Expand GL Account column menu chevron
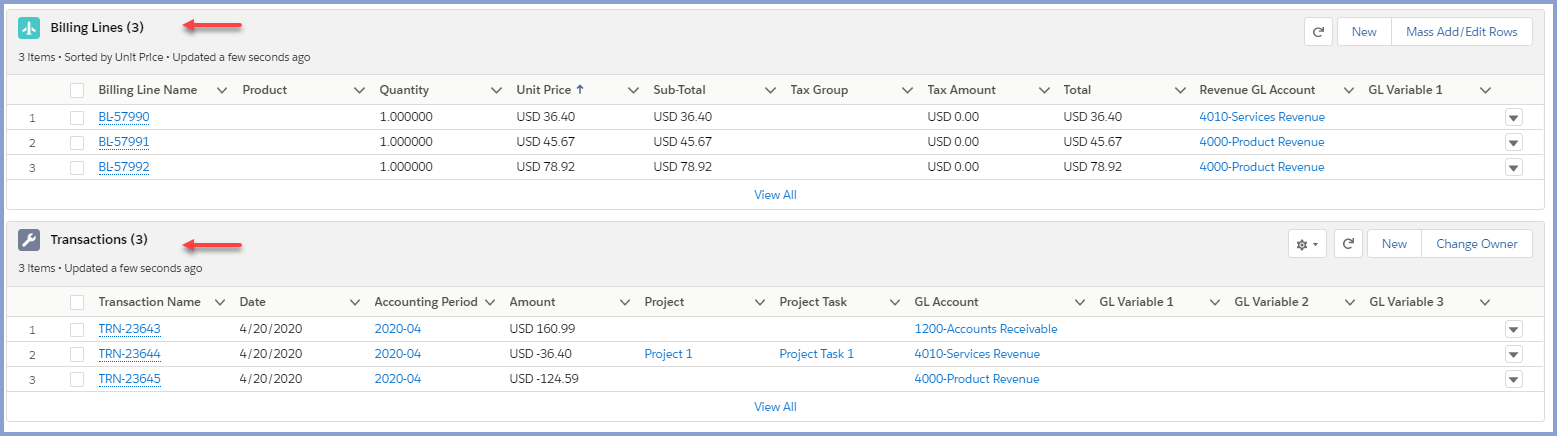This screenshot has width=1557, height=436. click(1080, 303)
